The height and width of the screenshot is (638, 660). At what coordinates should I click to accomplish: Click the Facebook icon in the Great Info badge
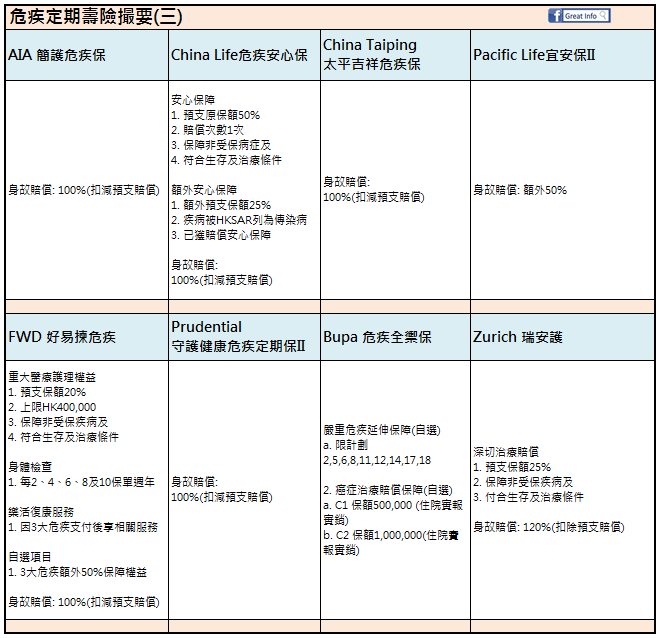555,16
